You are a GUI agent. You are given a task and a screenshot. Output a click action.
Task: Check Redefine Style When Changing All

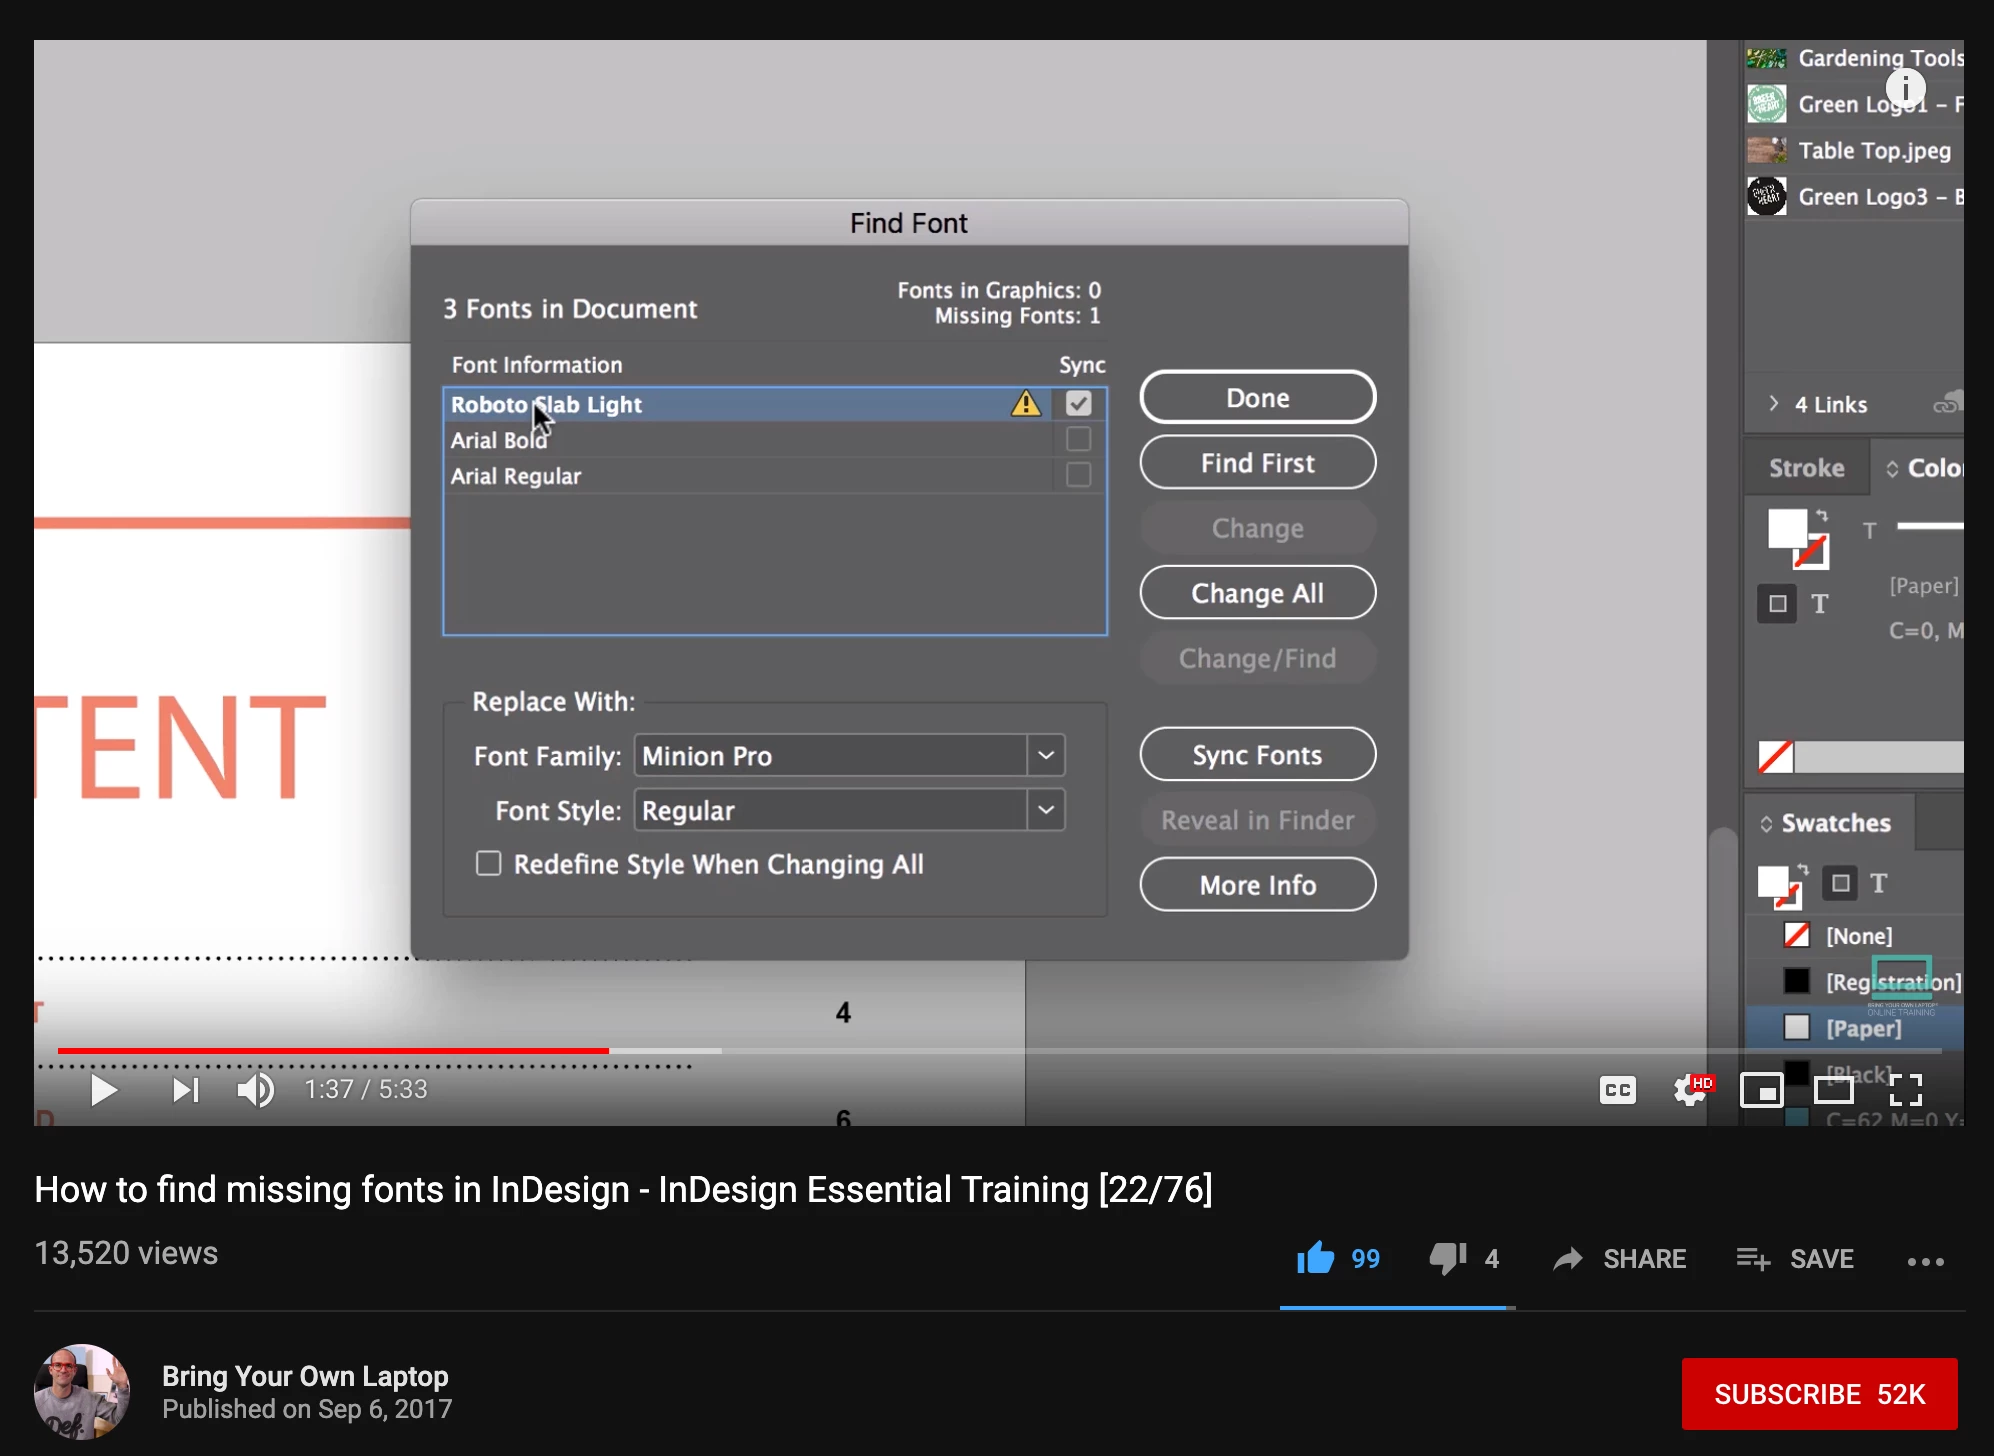[488, 864]
